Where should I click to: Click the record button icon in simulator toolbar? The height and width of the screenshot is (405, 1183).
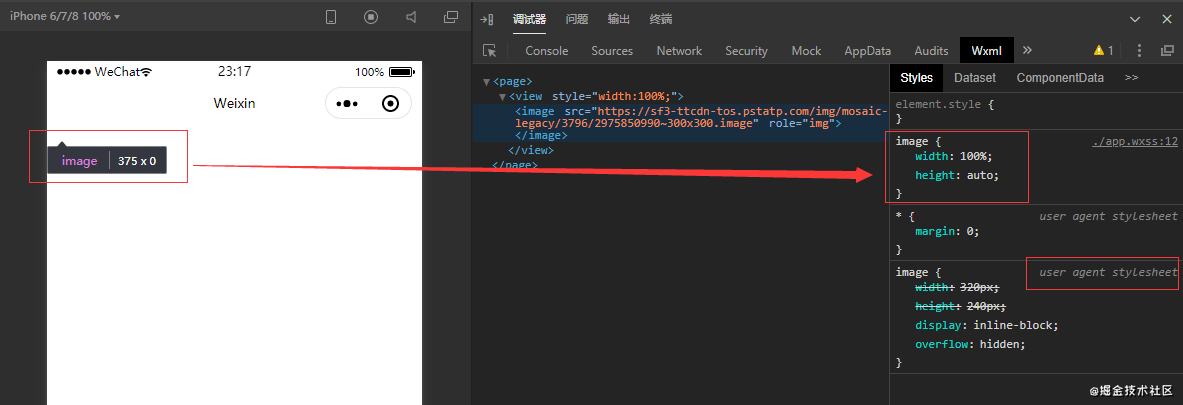[x=370, y=17]
